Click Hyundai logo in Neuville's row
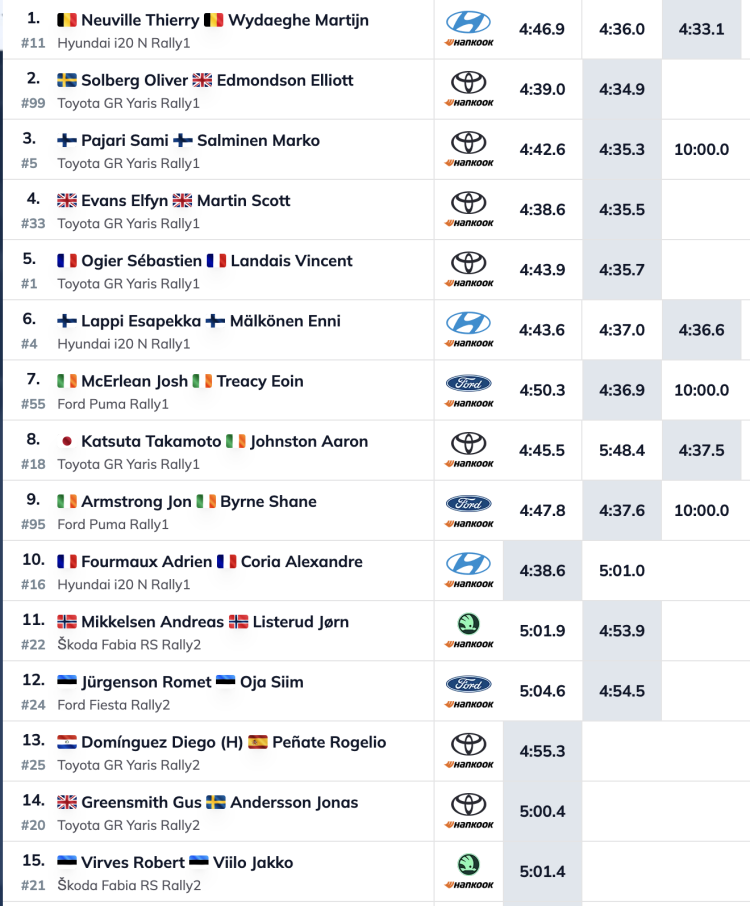The image size is (750, 906). coord(468,21)
